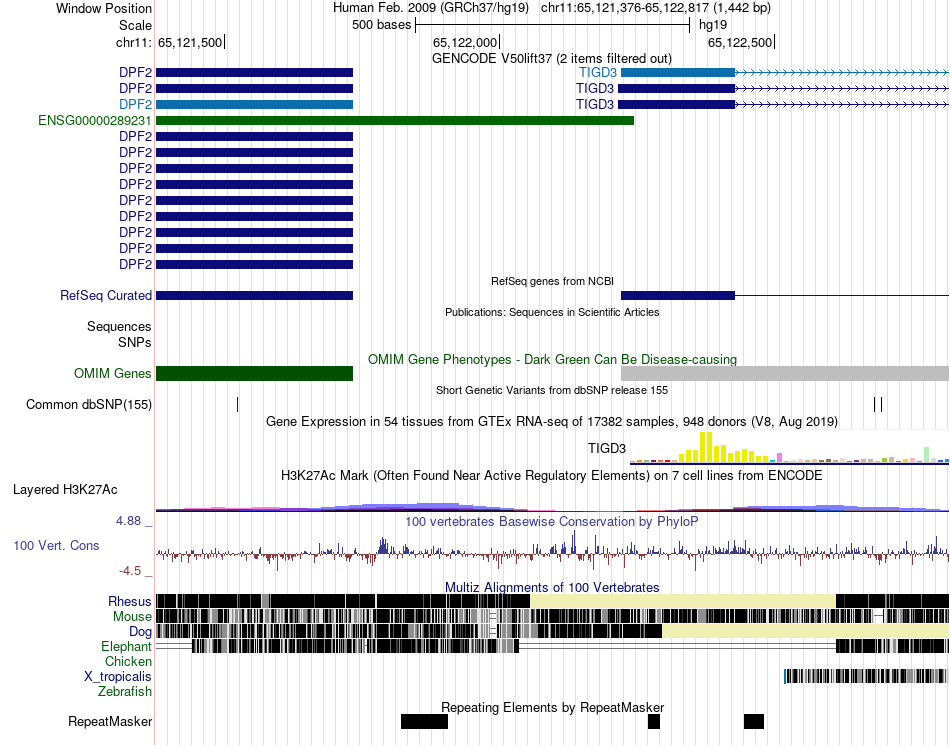Click the Window Position label

104,8
